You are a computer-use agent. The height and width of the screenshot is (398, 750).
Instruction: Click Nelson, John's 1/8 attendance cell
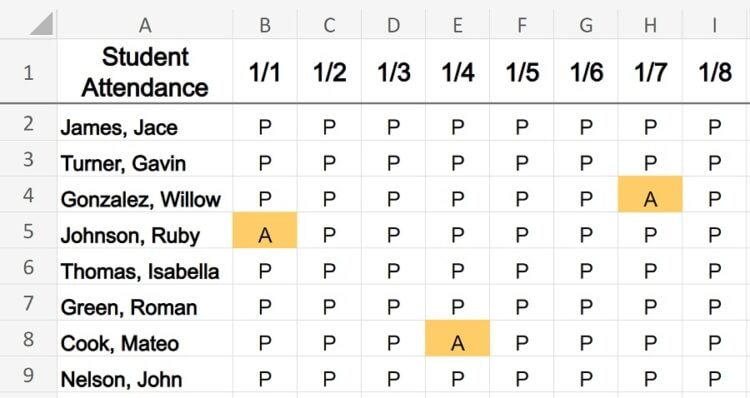point(716,375)
